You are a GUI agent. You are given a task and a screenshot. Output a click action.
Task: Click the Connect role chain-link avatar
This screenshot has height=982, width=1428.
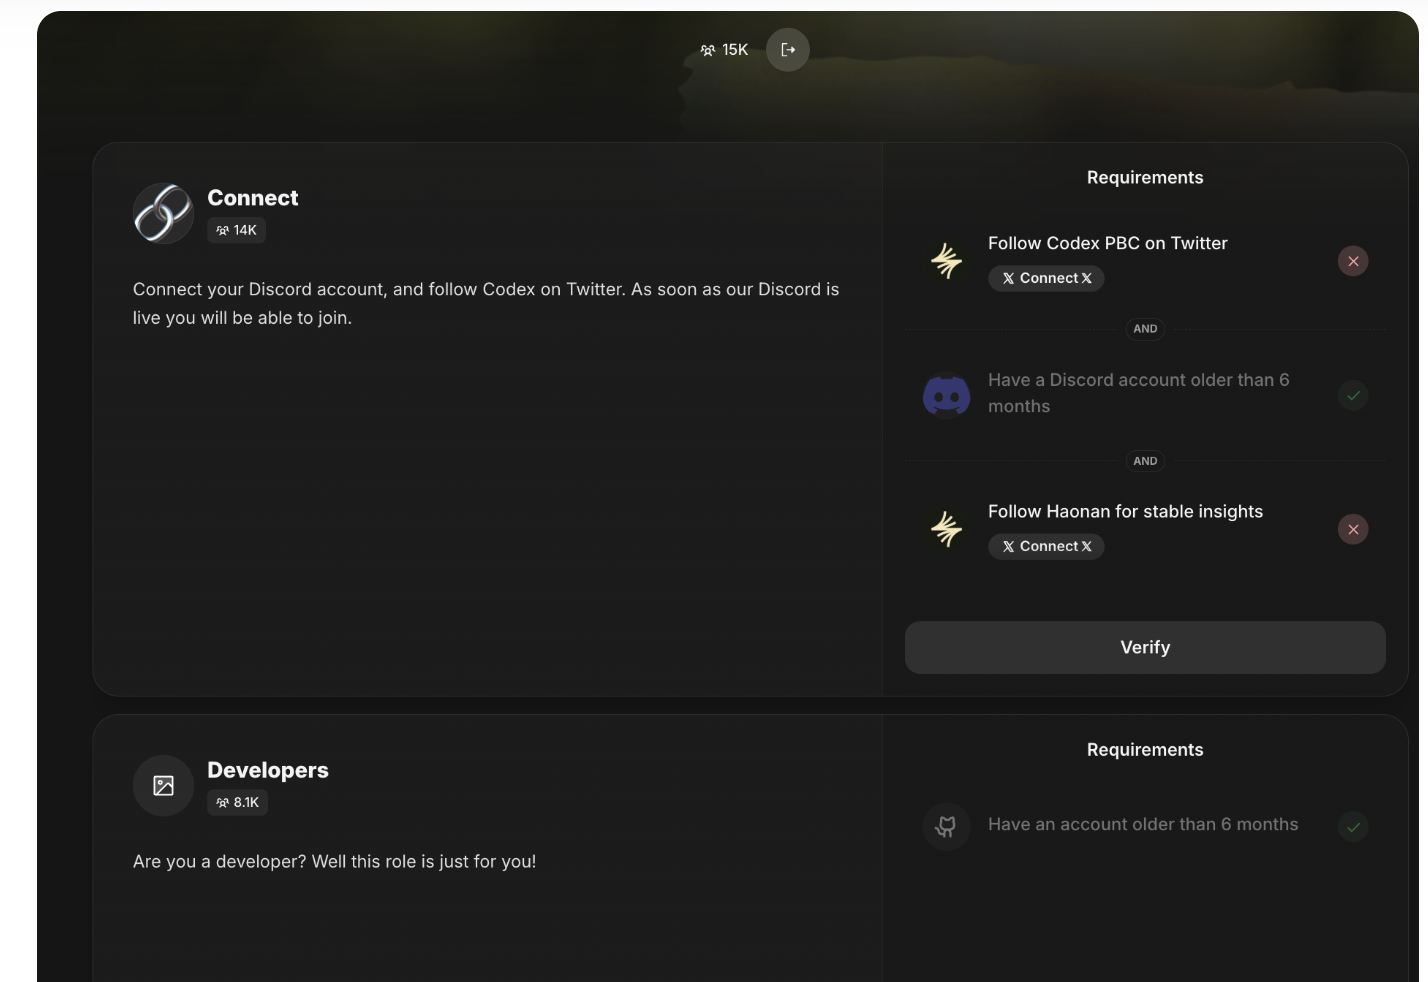coord(163,213)
